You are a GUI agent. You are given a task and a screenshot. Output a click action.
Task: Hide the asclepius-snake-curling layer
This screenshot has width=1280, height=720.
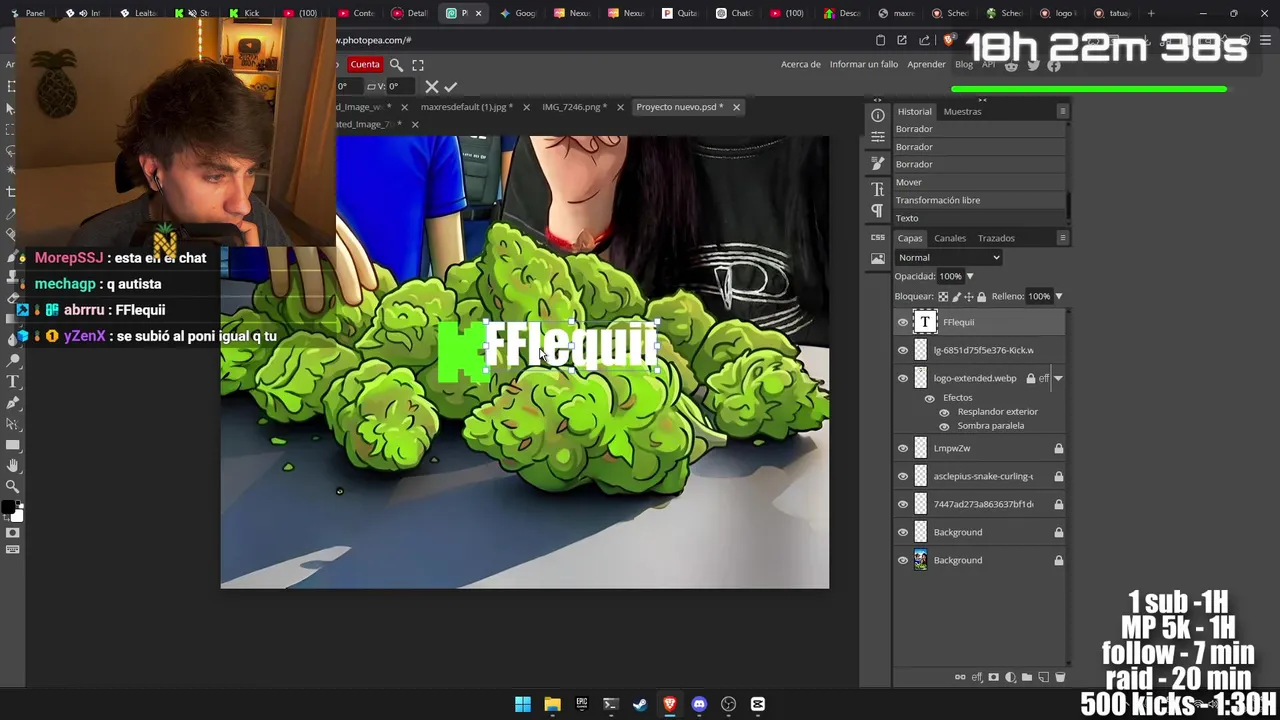point(903,476)
